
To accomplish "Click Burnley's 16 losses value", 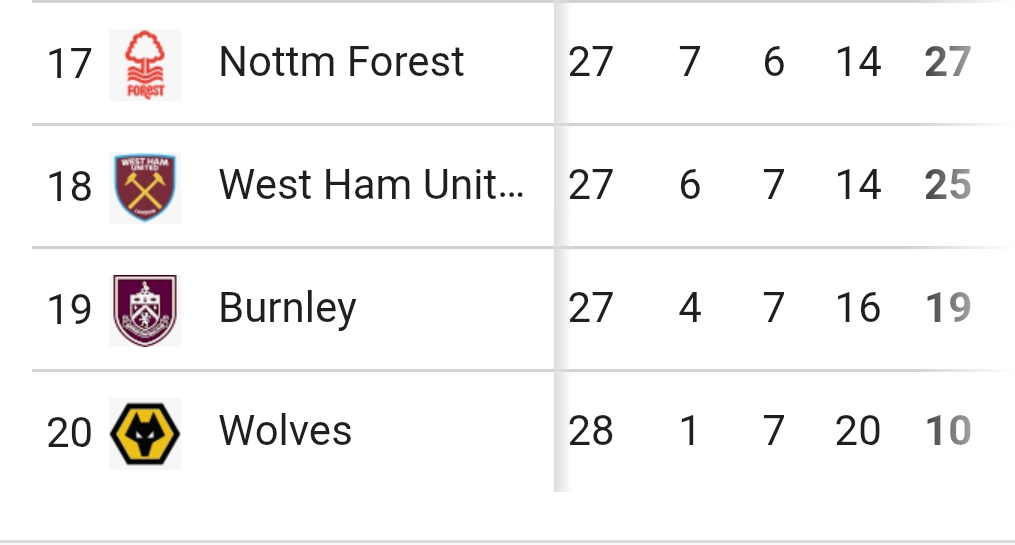I will click(x=858, y=308).
